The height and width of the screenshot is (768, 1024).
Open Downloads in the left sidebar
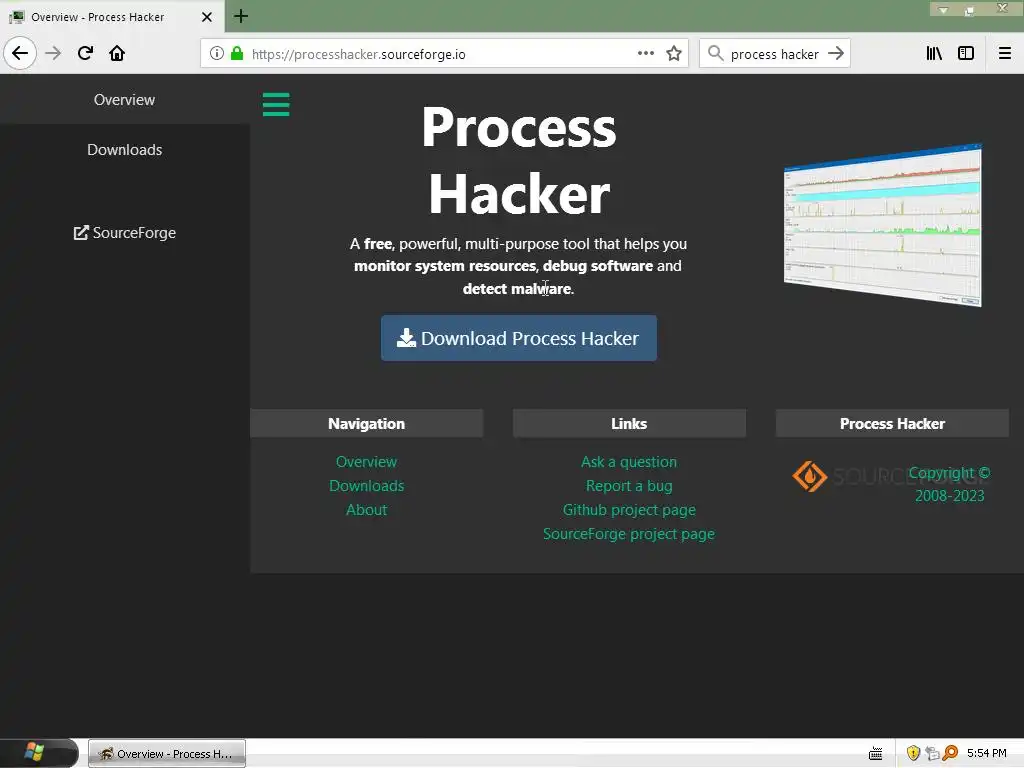(125, 150)
